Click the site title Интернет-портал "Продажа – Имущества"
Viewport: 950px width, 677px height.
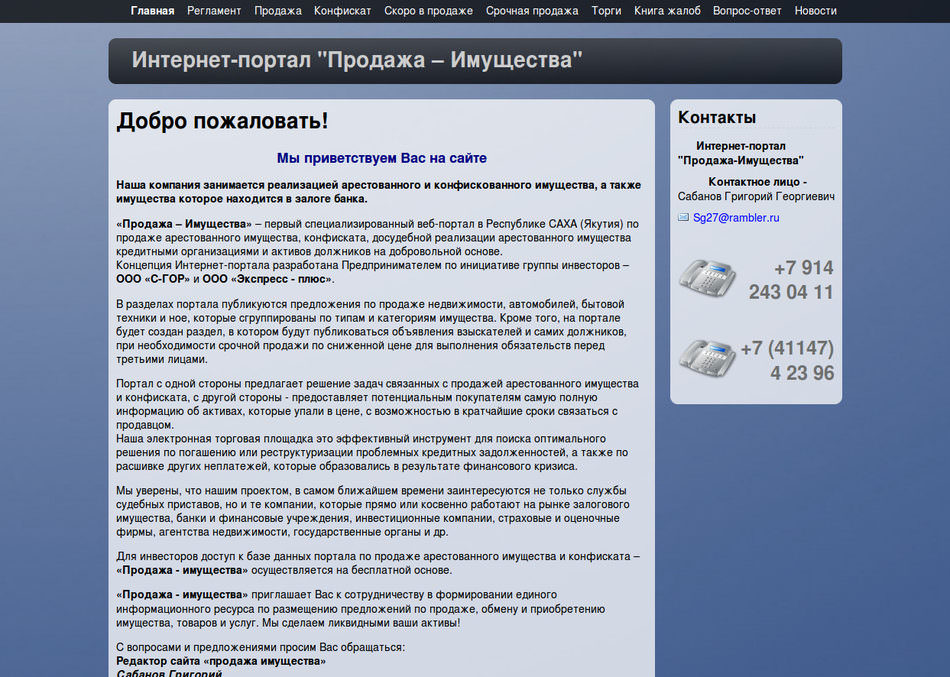pos(357,60)
